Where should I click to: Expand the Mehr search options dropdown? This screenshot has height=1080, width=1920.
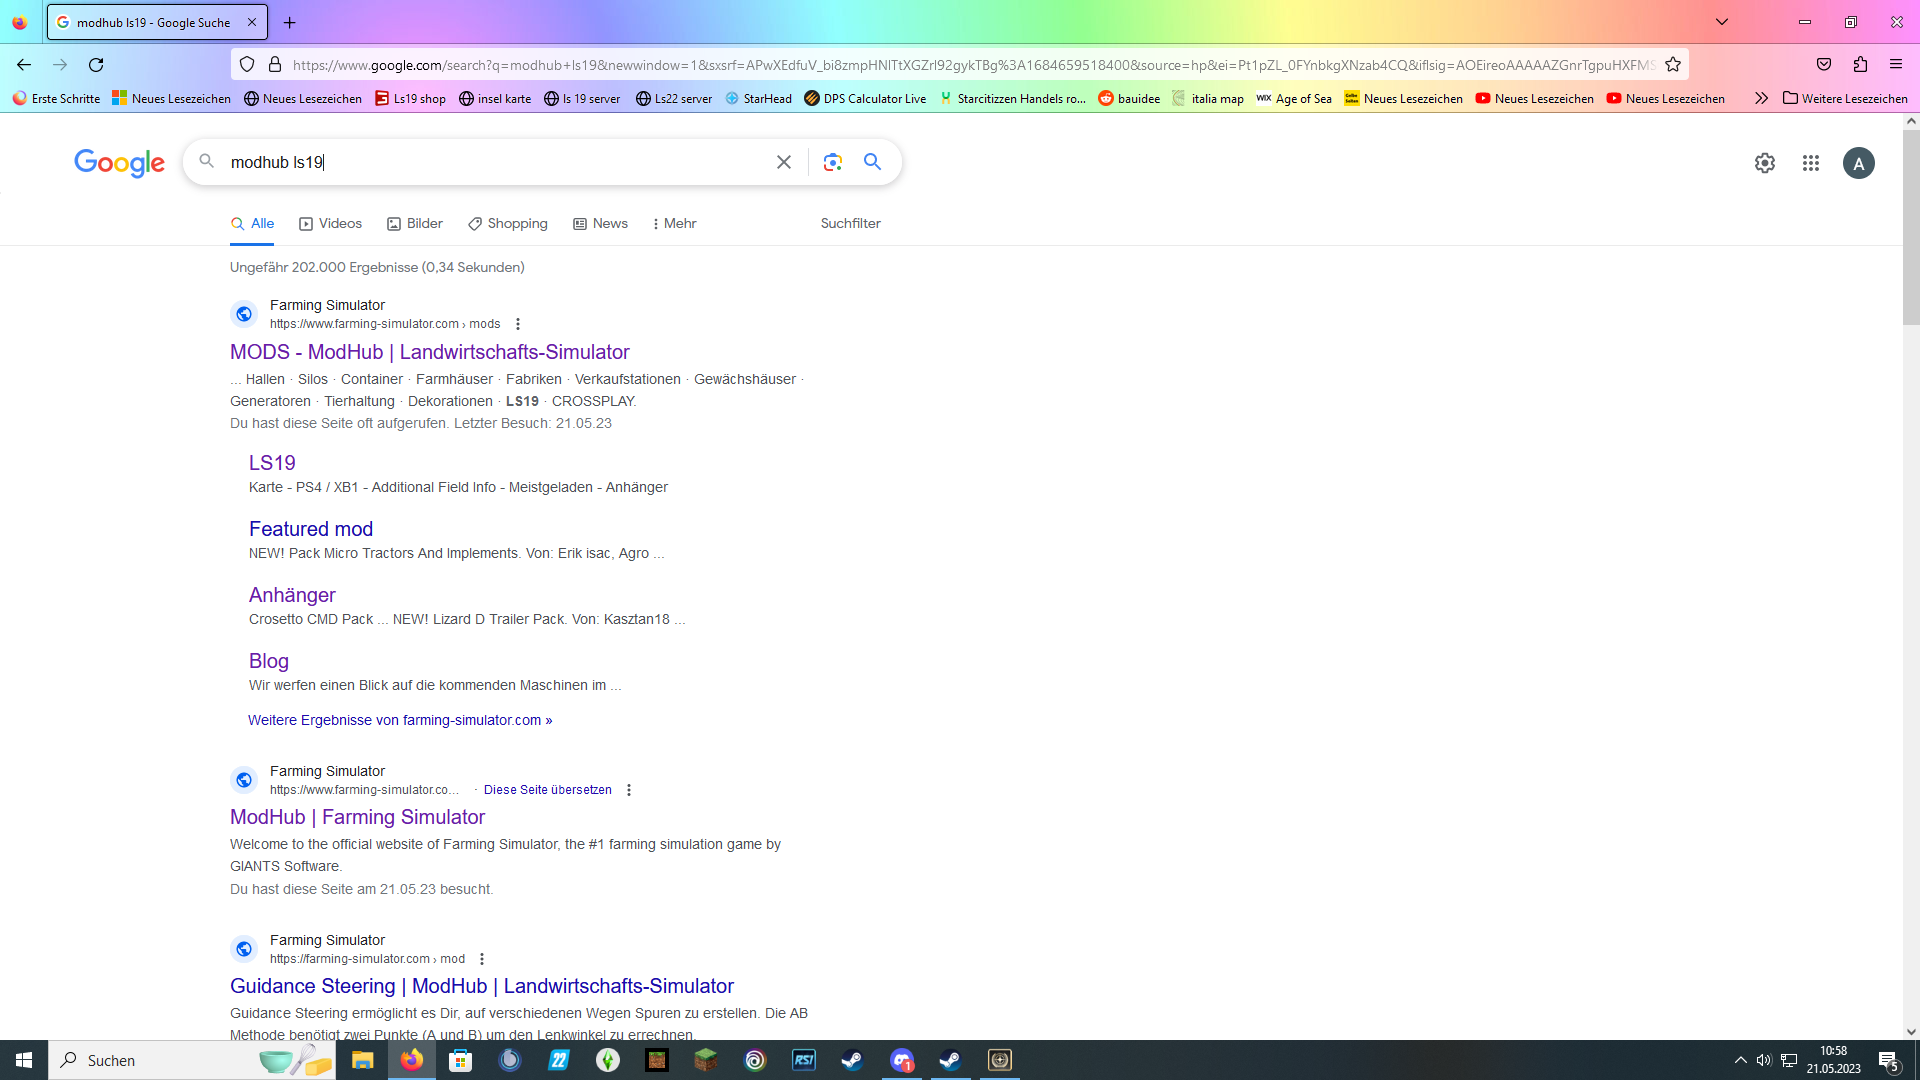coord(674,223)
